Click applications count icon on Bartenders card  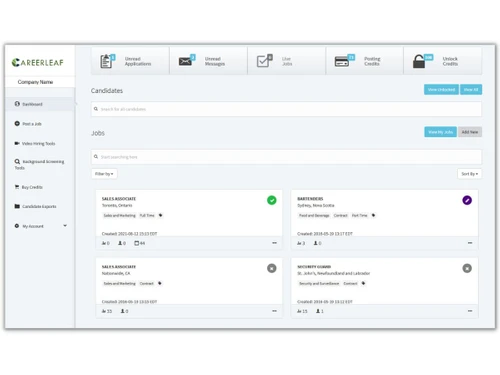(299, 243)
